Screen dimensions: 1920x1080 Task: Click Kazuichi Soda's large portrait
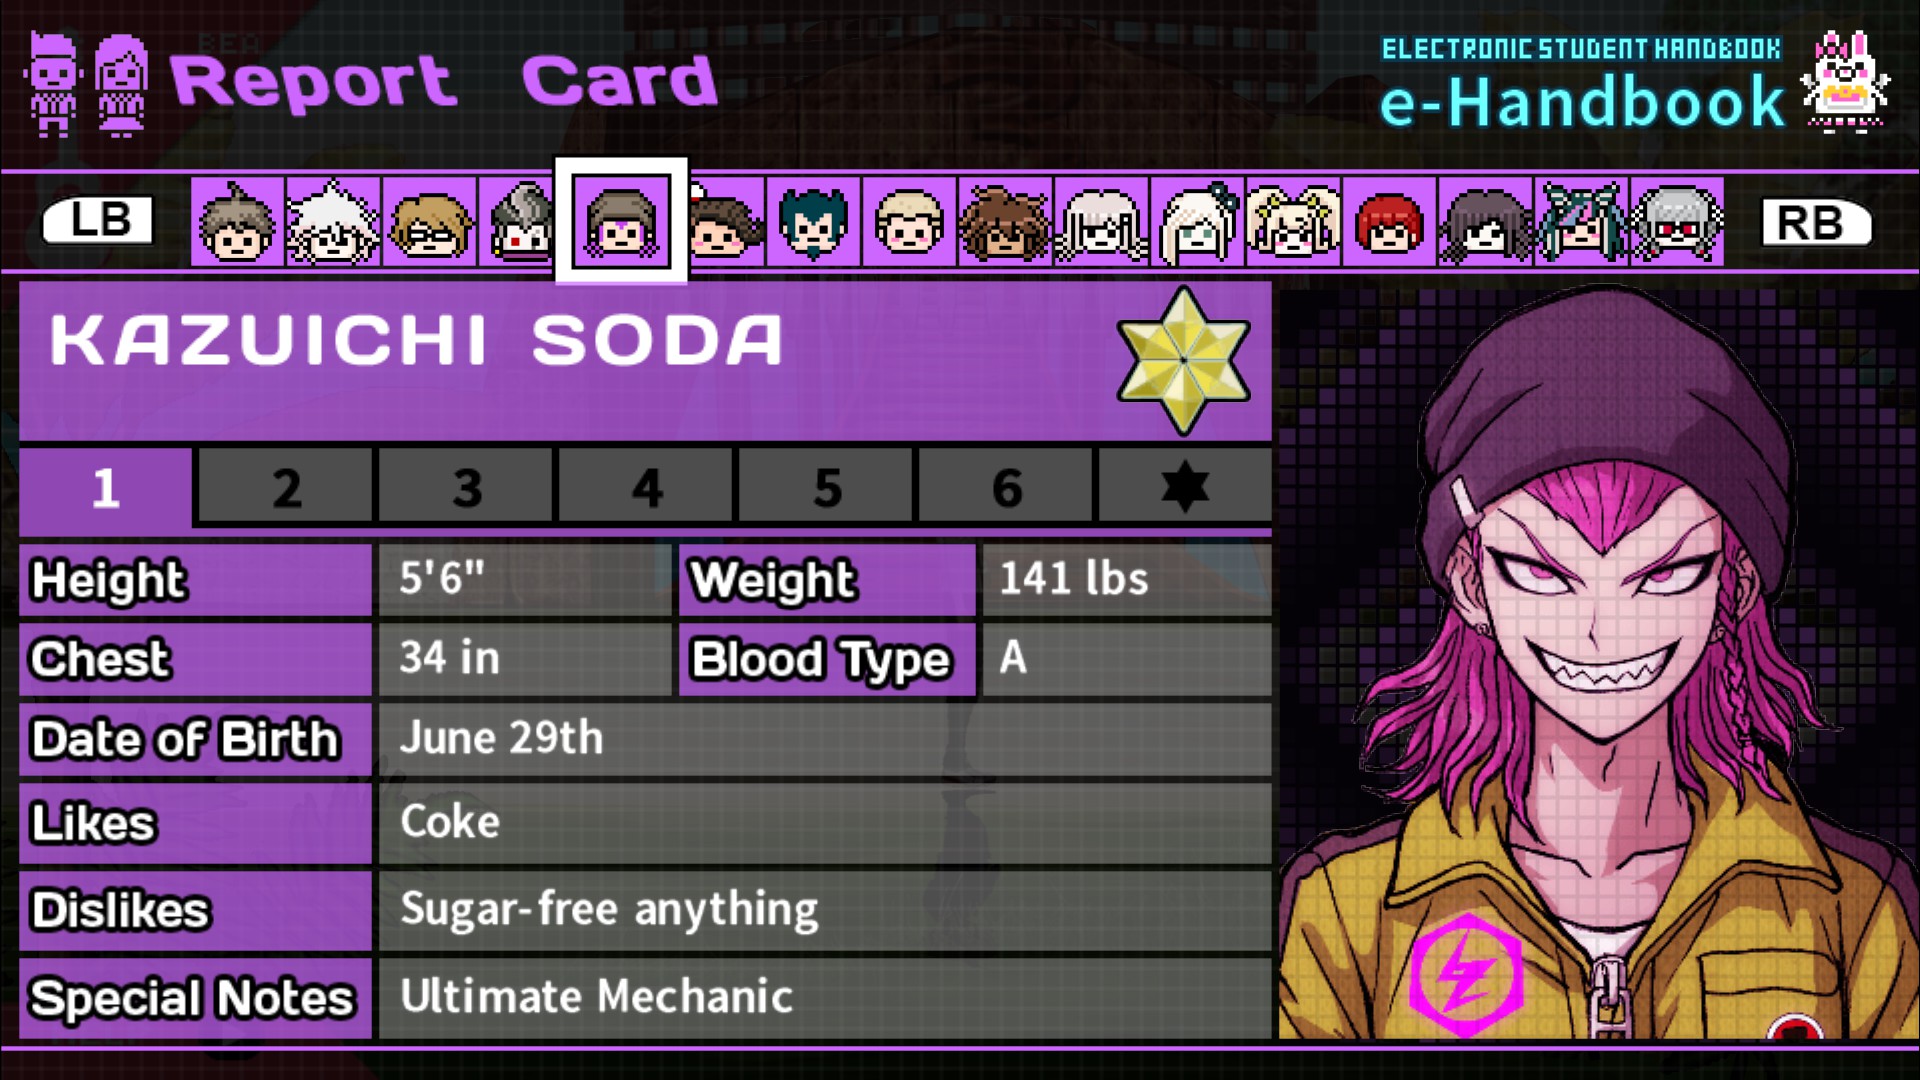click(1598, 664)
